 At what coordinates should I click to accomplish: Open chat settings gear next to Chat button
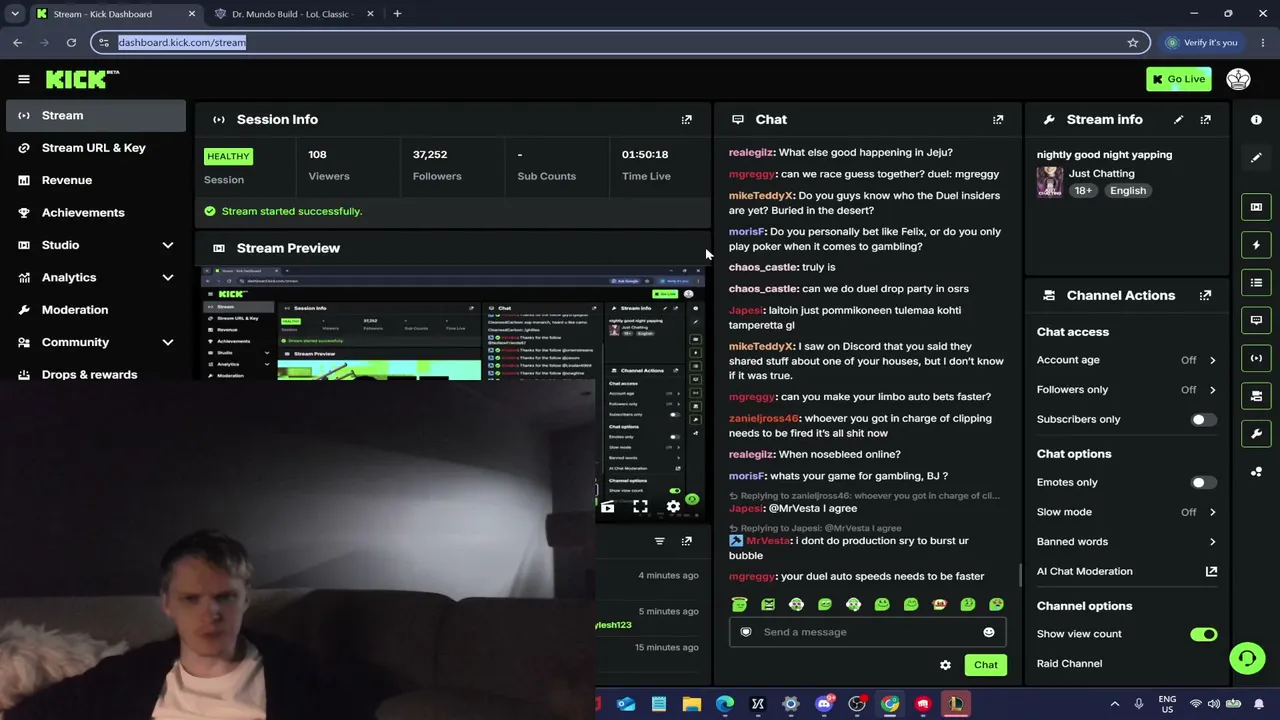click(945, 665)
